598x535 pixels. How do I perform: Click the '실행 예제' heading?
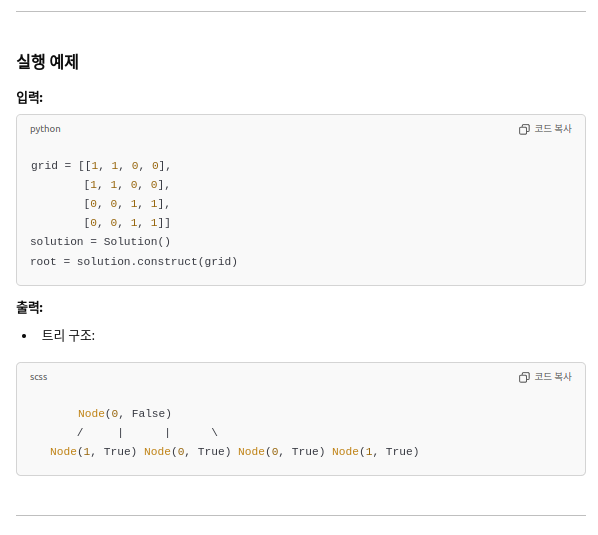47,62
